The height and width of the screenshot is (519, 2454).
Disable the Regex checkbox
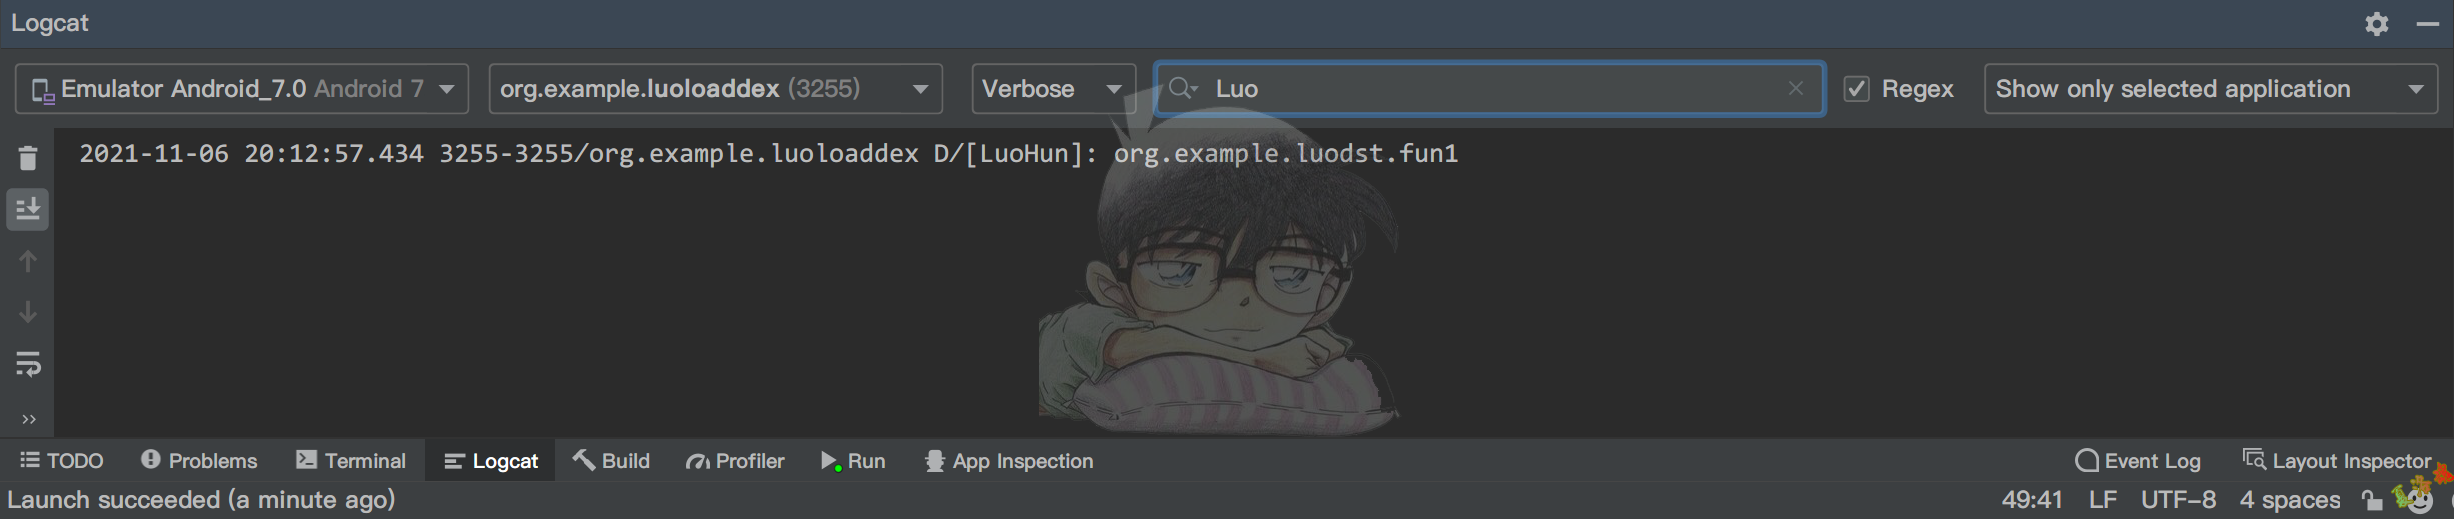click(1857, 89)
